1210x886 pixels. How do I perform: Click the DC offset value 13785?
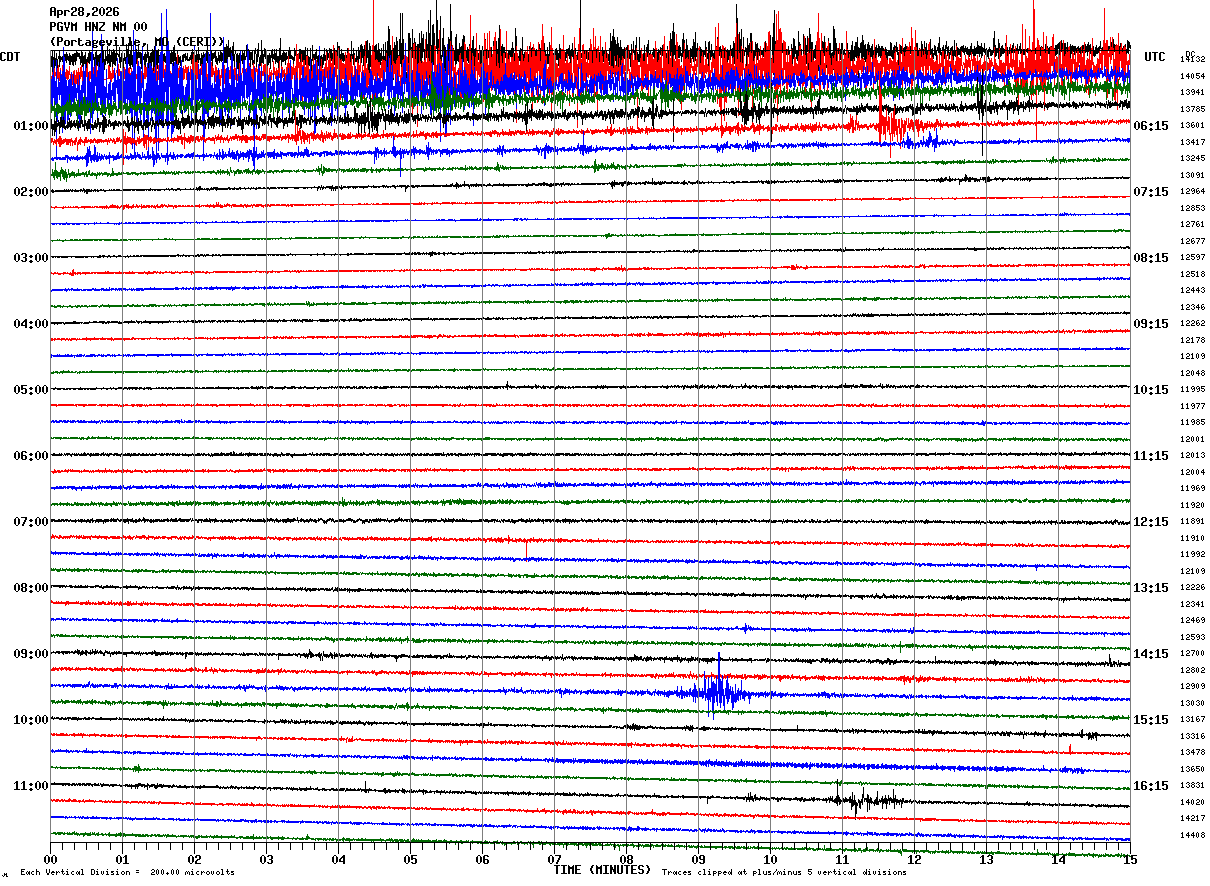[1192, 109]
